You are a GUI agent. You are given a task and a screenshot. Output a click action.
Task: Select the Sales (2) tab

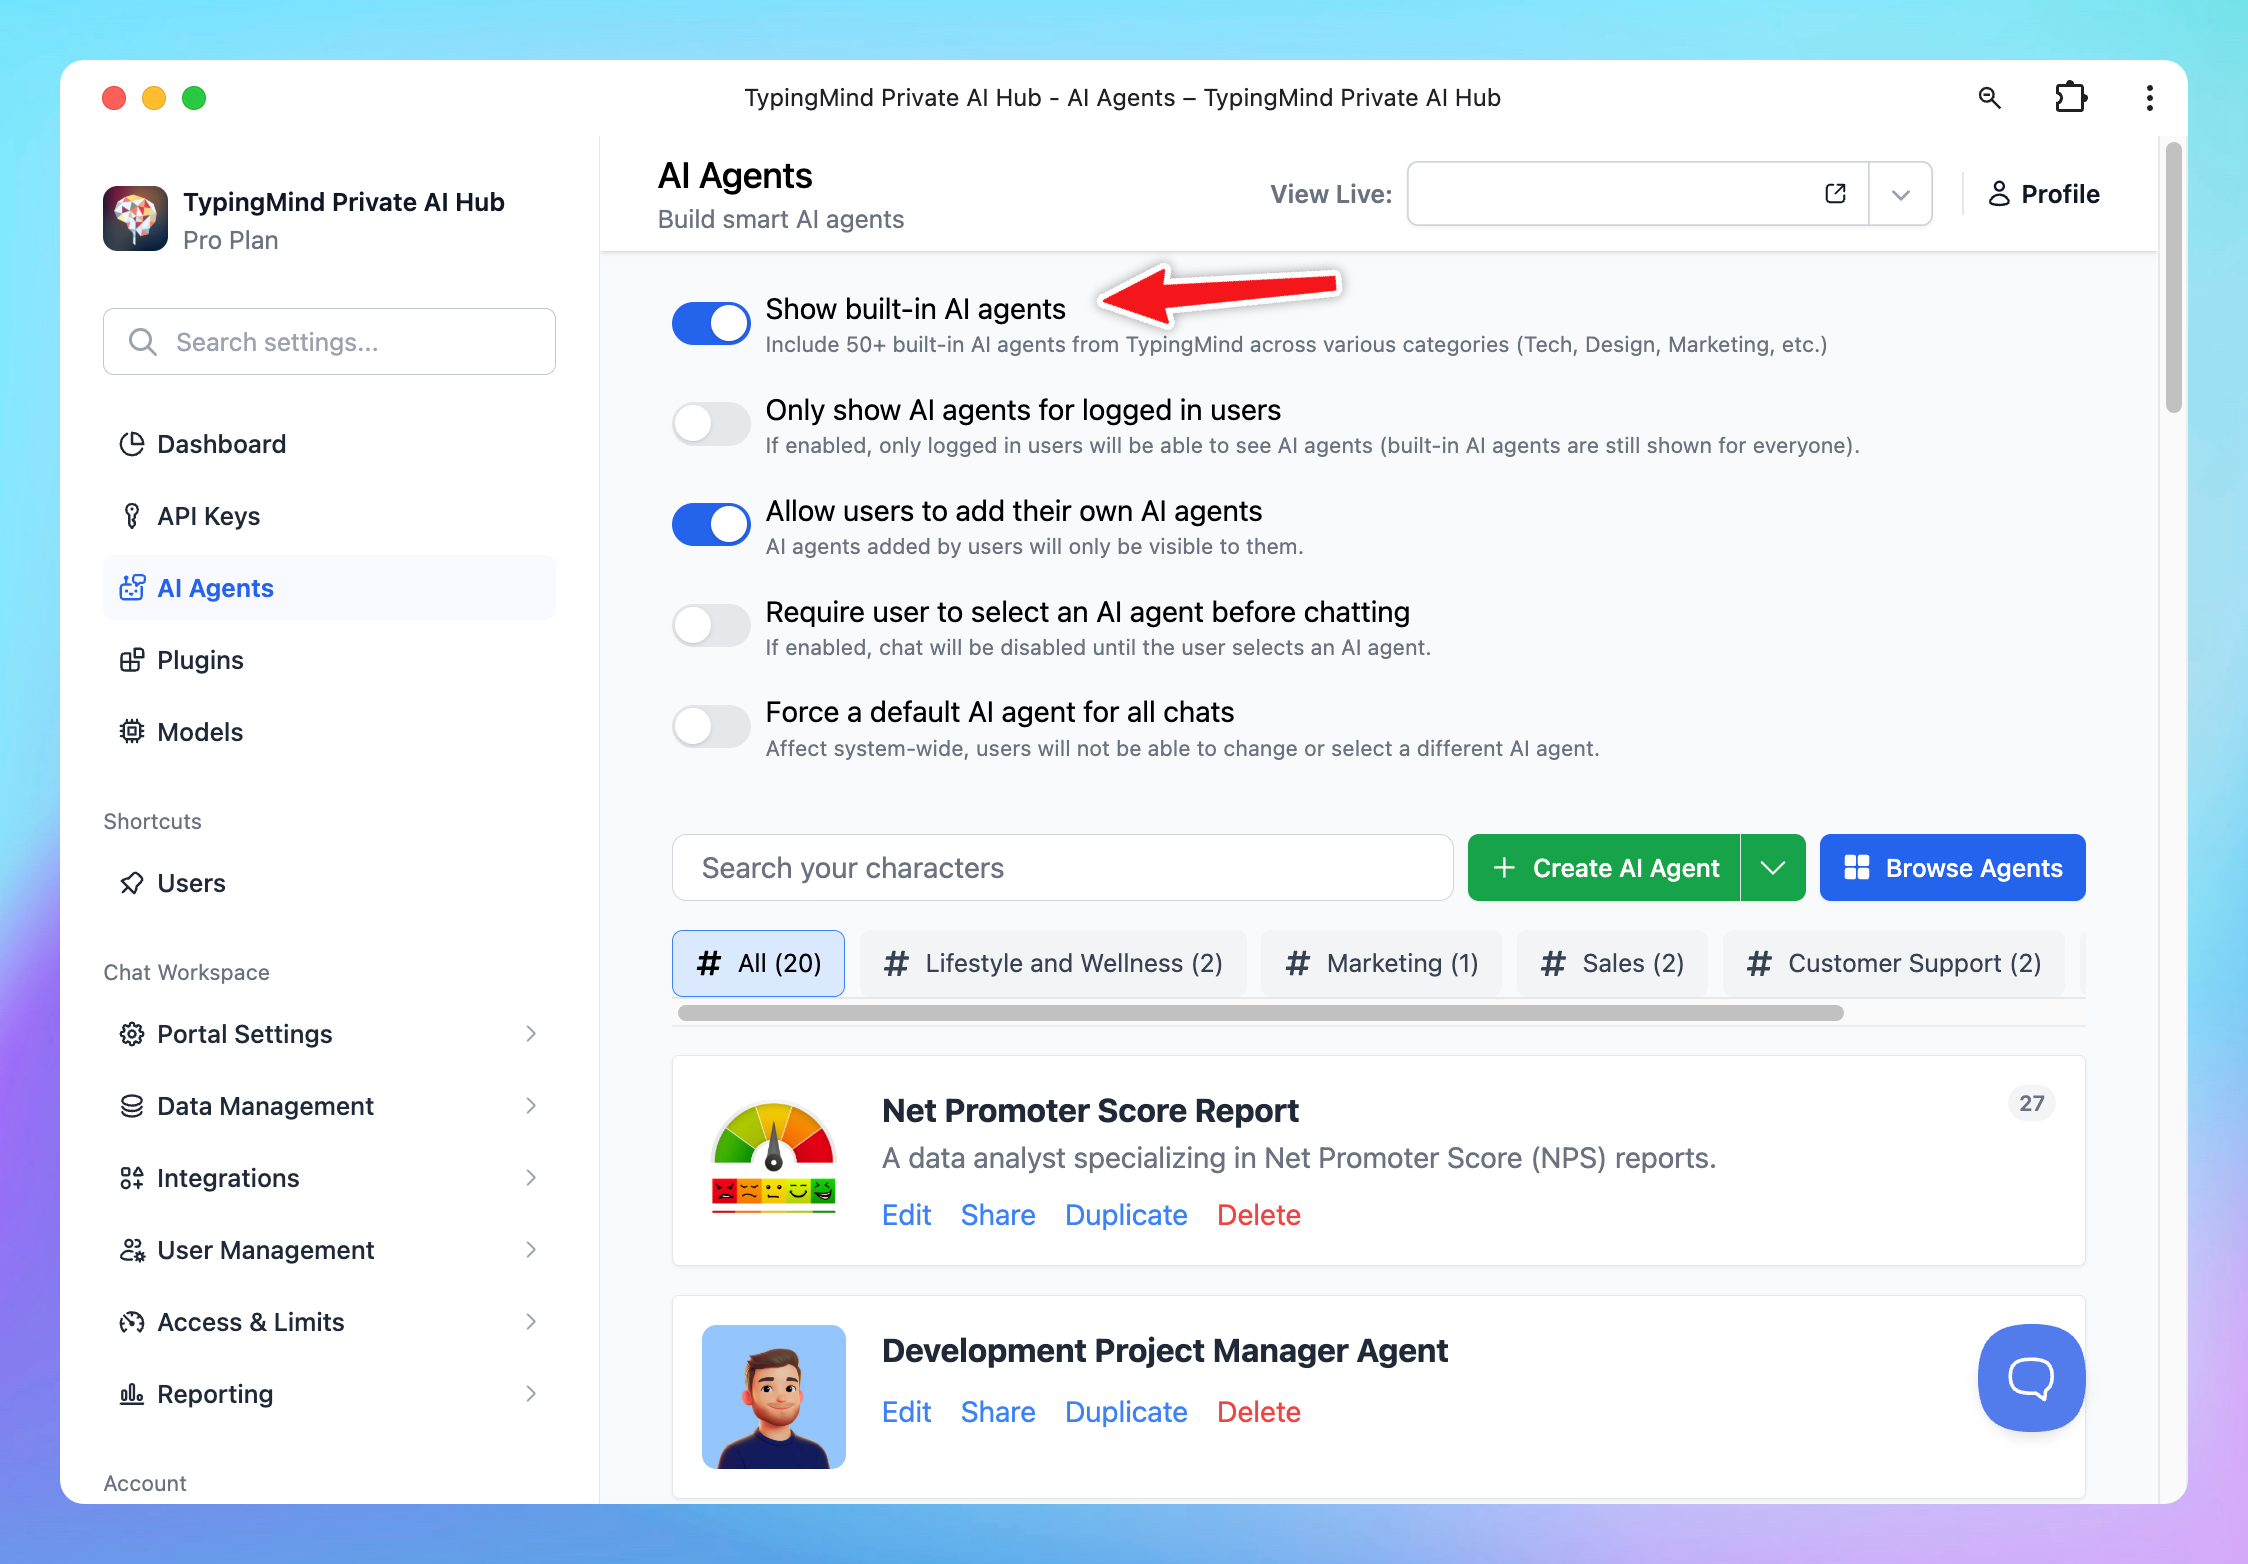(1612, 963)
